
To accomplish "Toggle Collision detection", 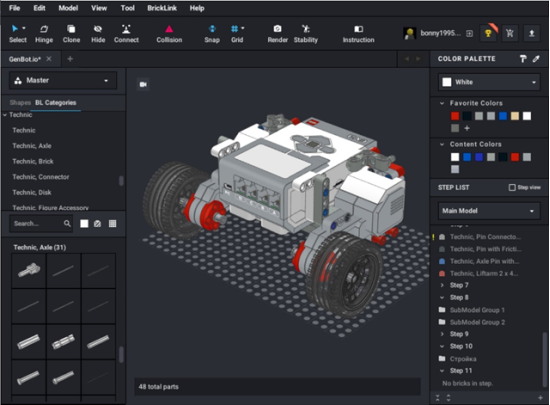I will click(x=169, y=34).
